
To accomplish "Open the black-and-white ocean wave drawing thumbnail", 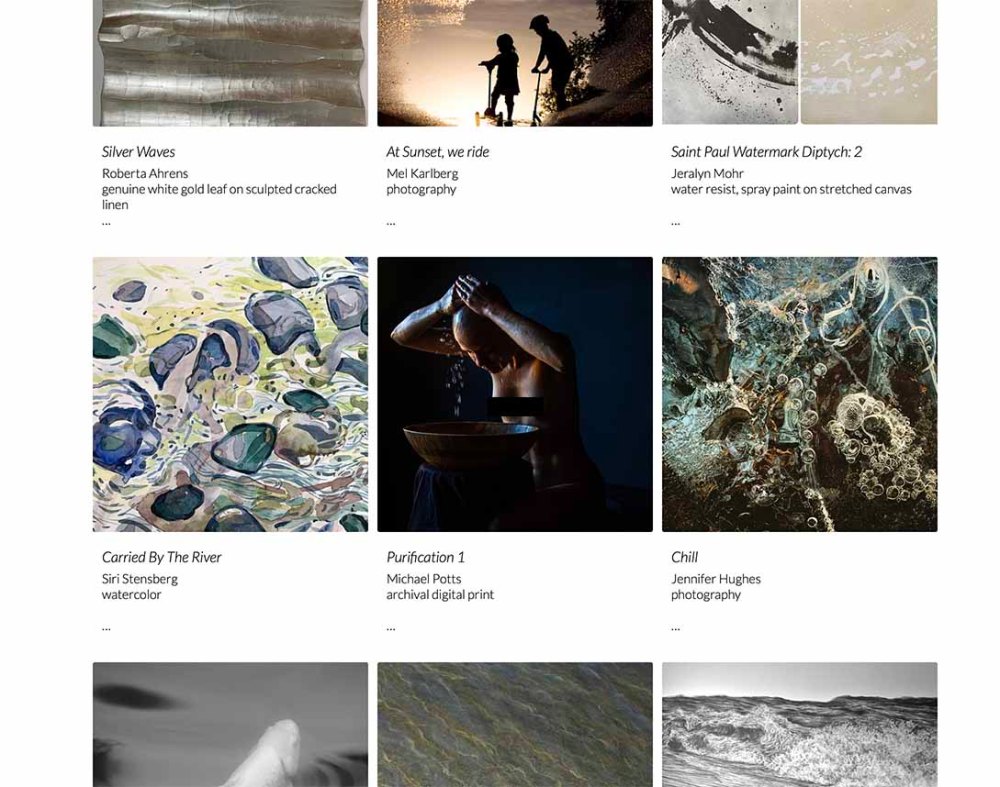I will [800, 724].
